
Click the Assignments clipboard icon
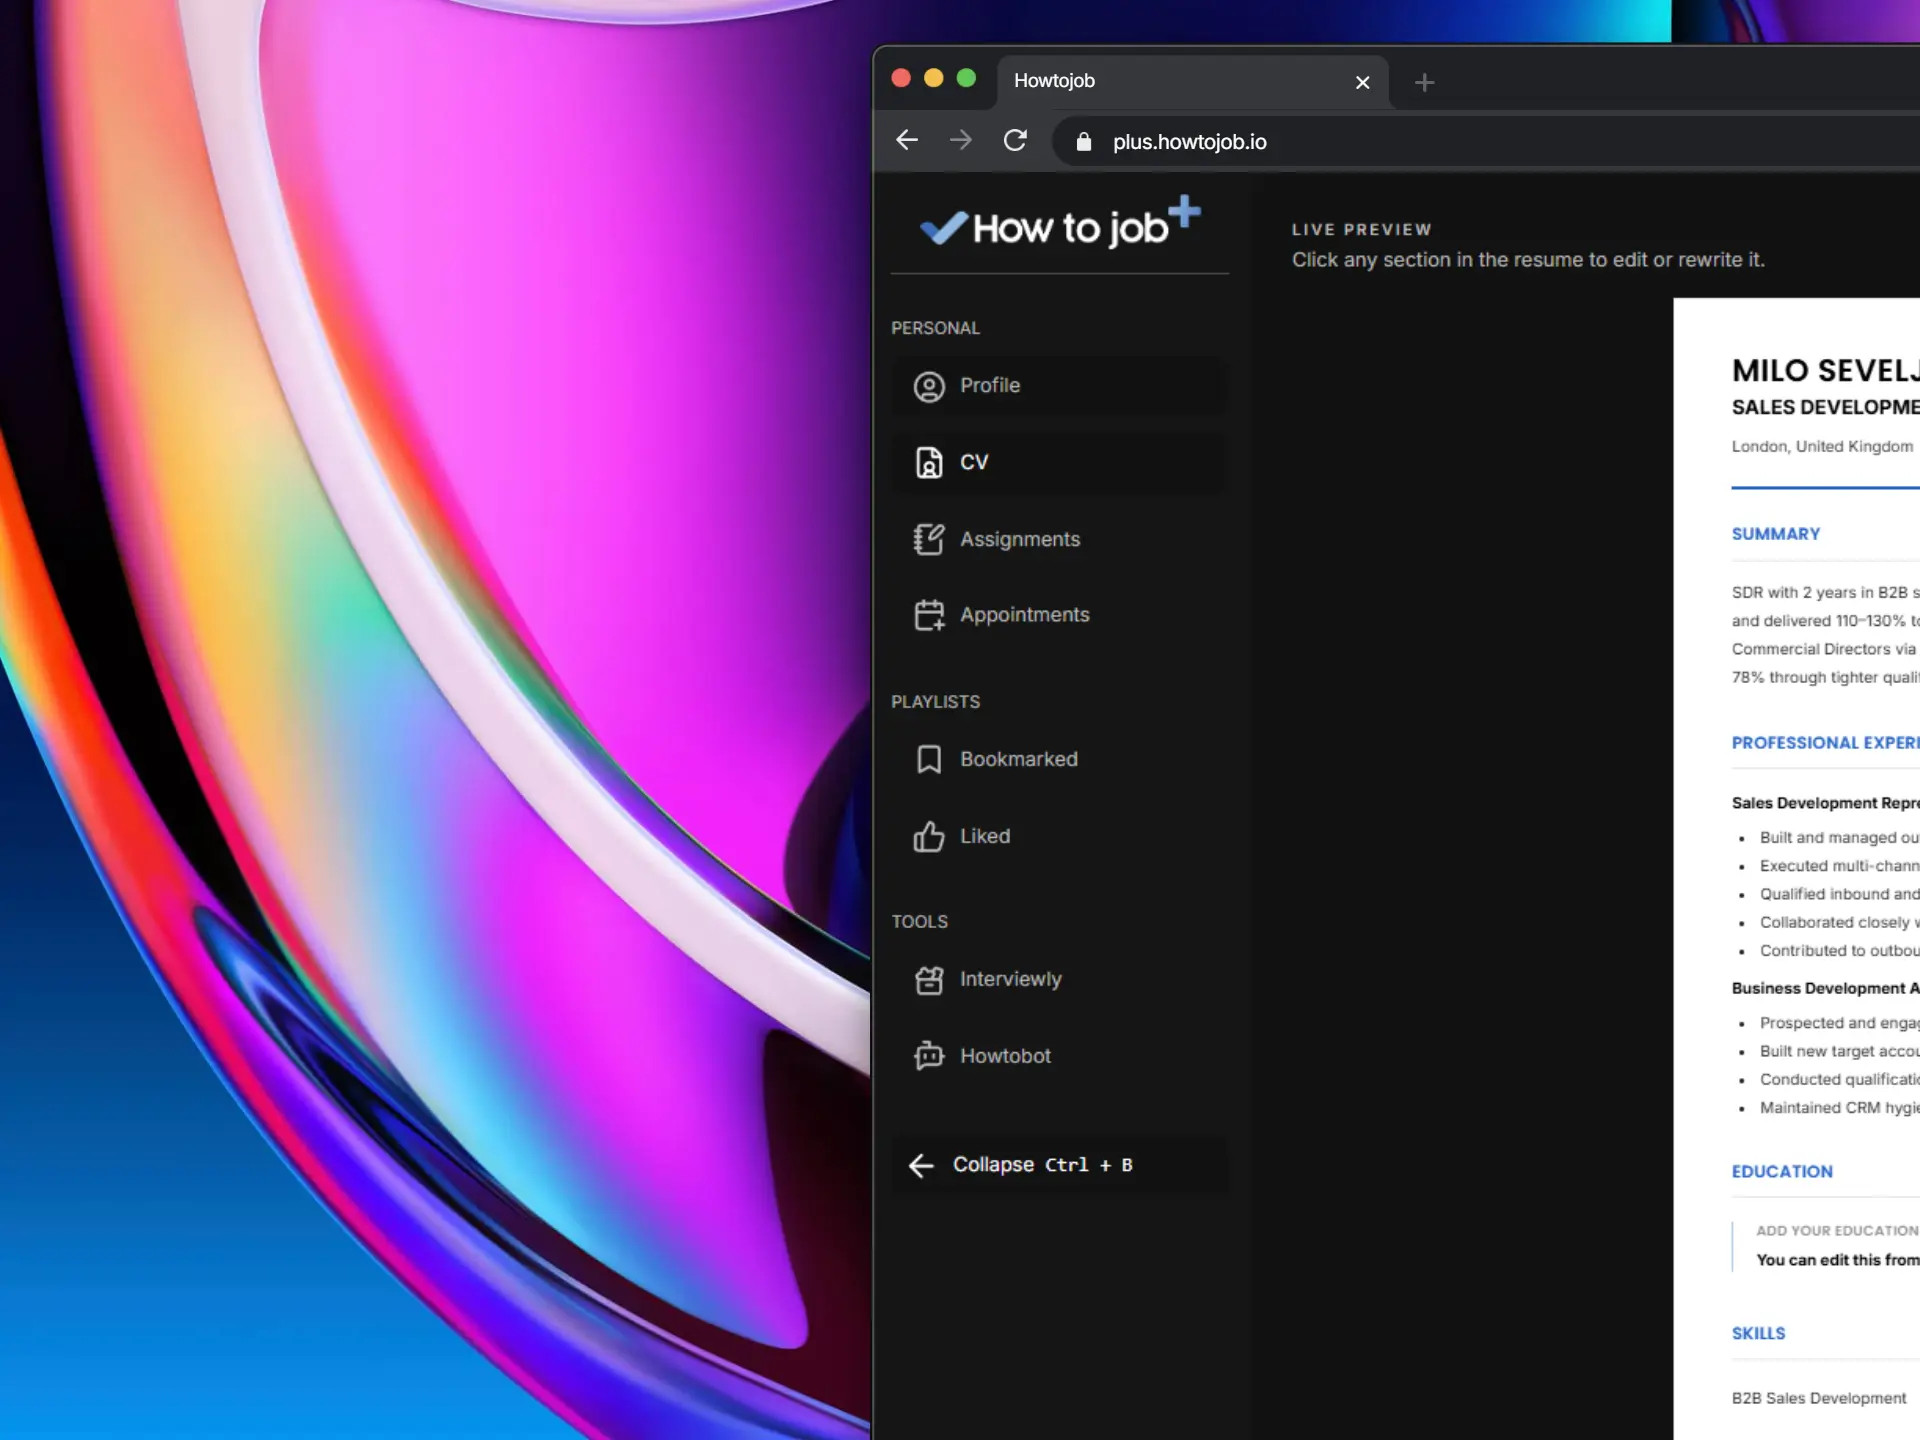(x=929, y=540)
